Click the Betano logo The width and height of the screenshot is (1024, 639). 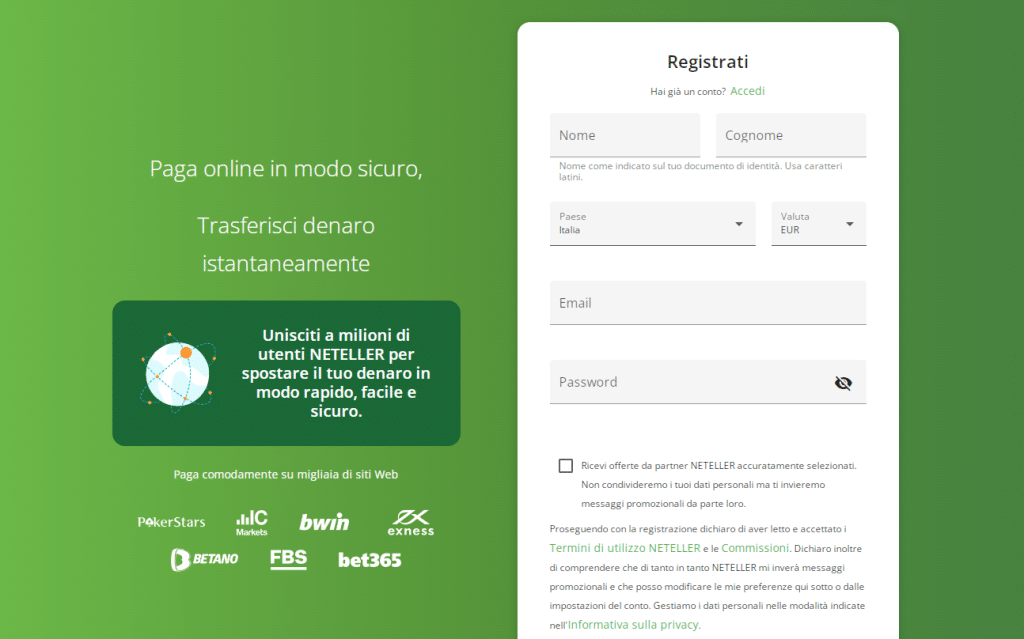click(204, 559)
